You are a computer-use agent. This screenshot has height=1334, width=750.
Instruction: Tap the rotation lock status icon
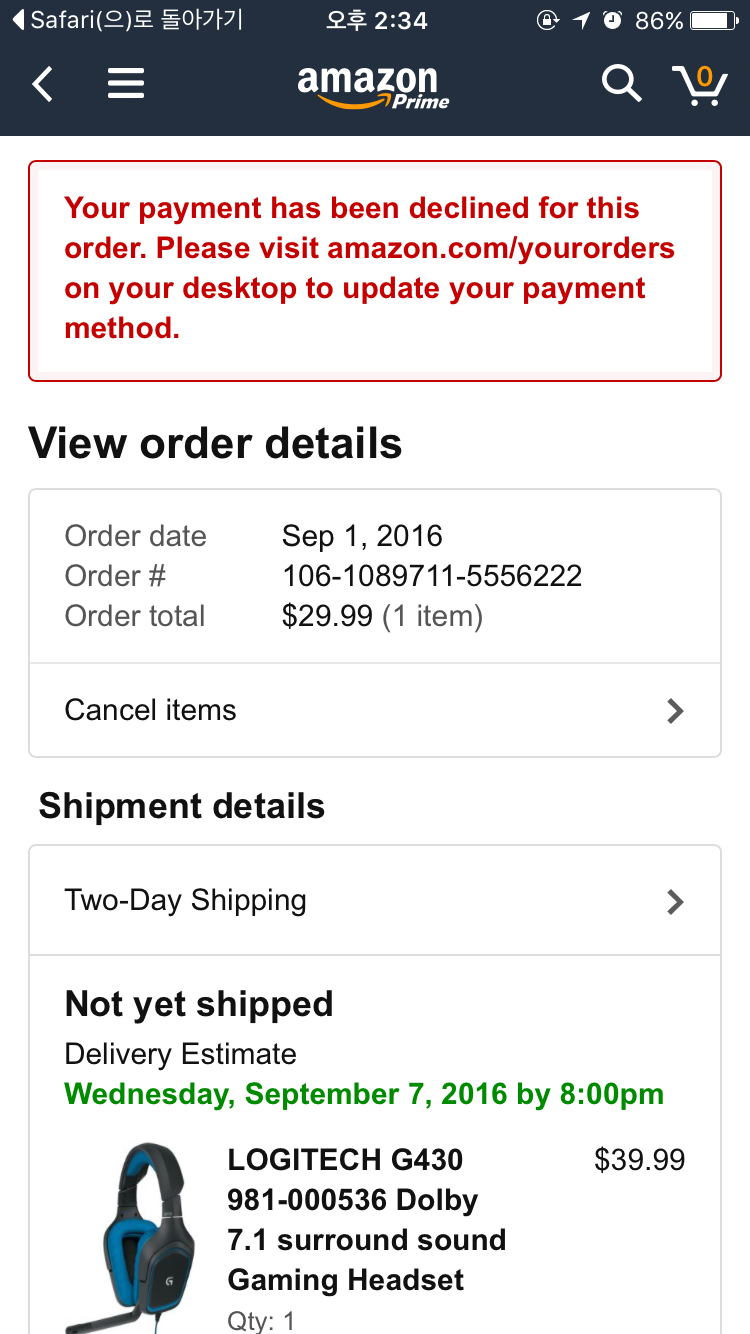coord(547,20)
